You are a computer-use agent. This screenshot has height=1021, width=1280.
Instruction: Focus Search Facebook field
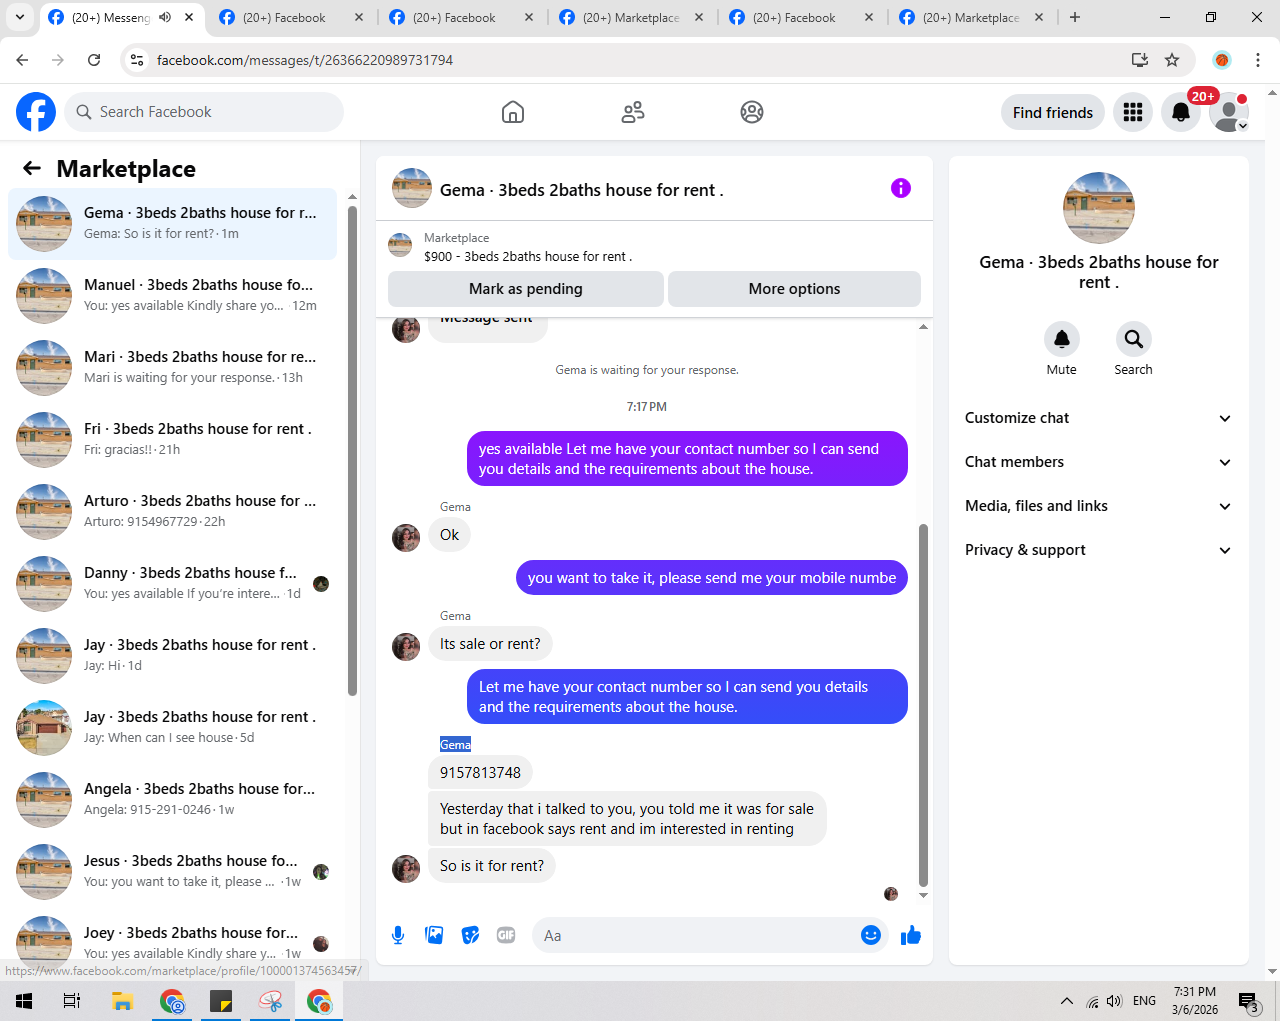click(x=204, y=112)
